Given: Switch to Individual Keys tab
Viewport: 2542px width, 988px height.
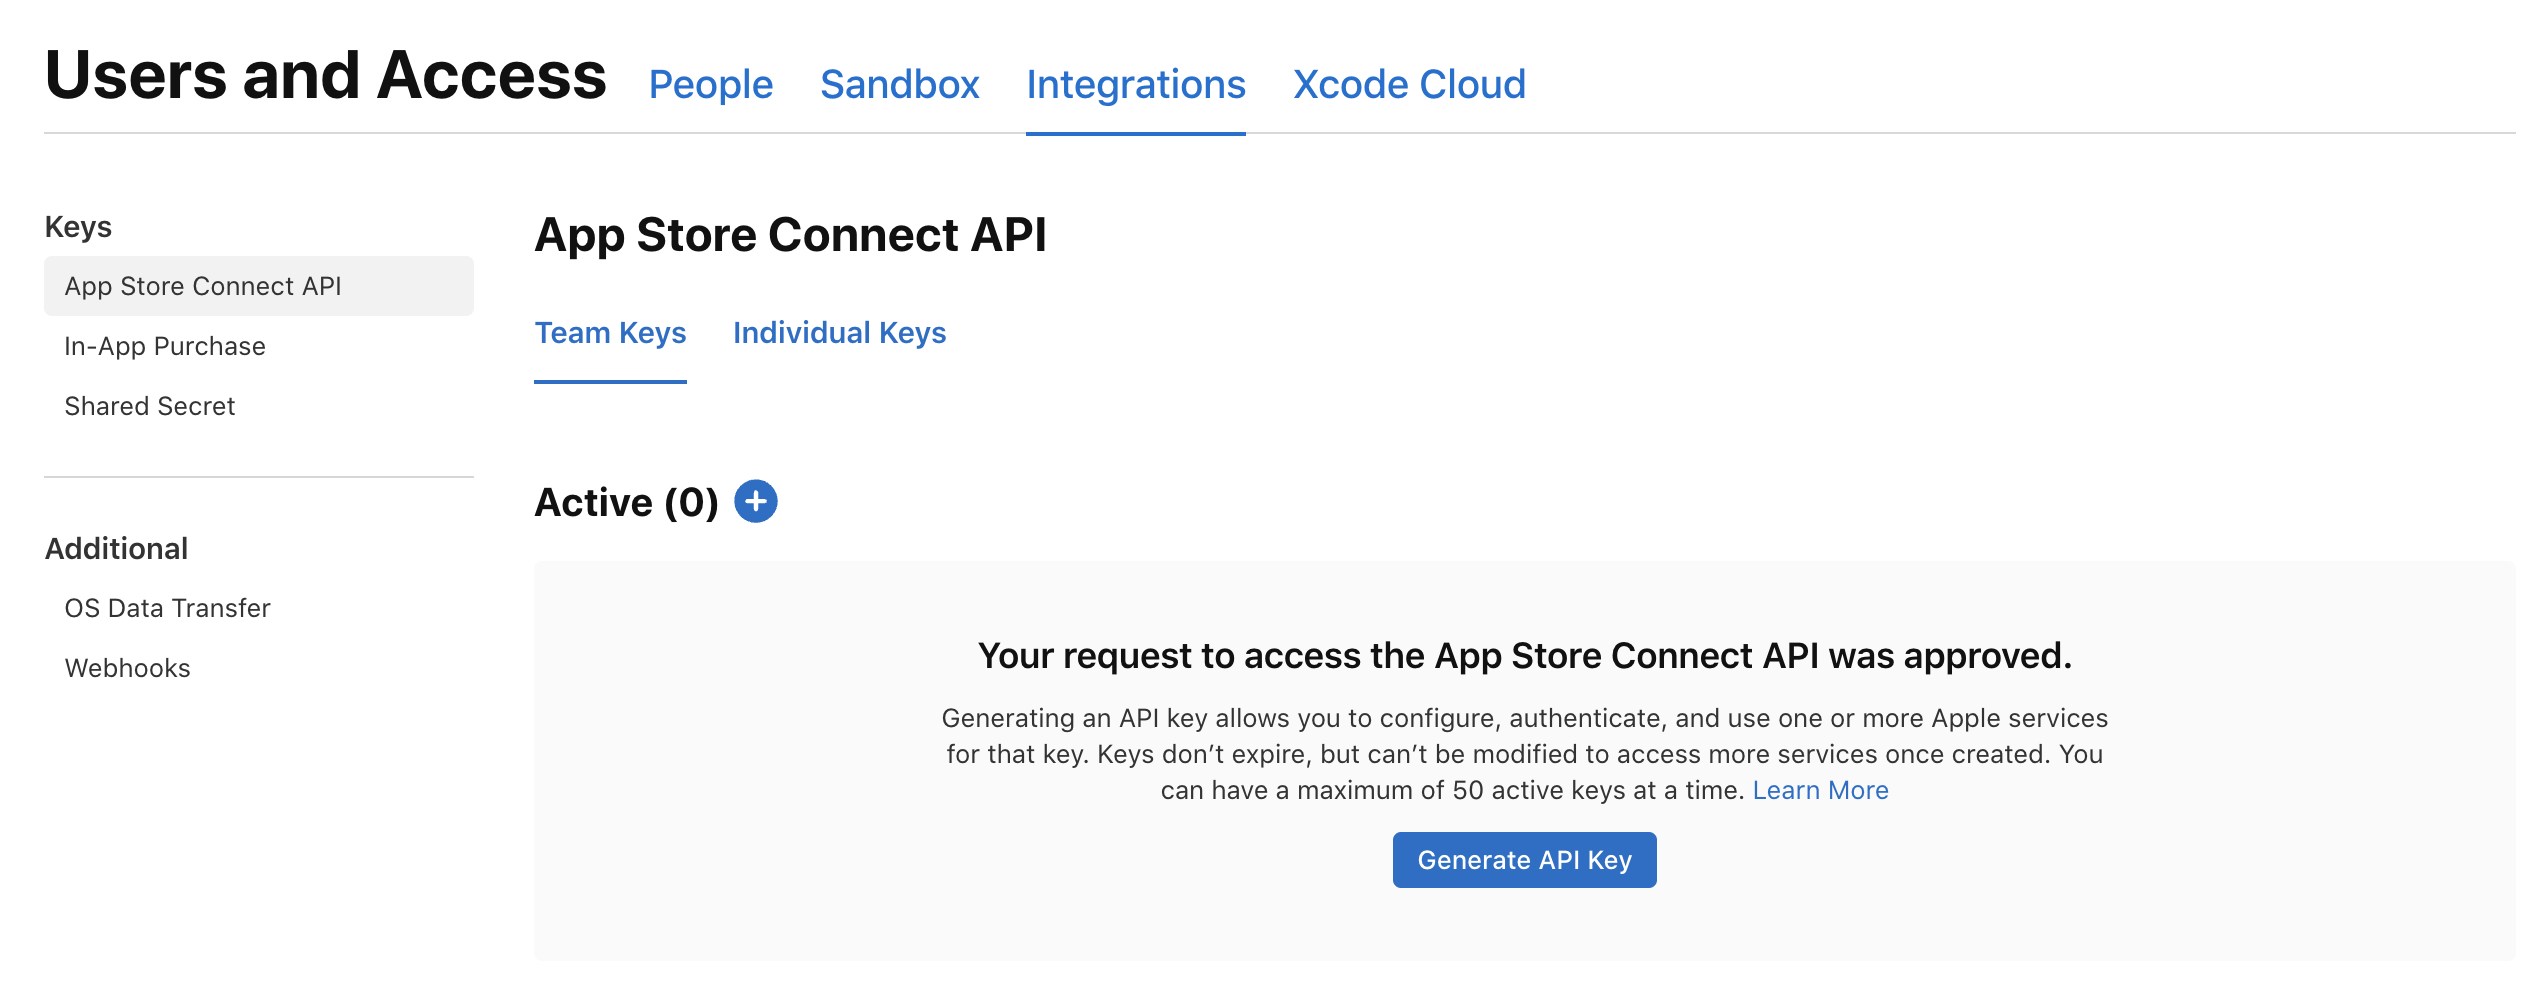Looking at the screenshot, I should tap(840, 333).
